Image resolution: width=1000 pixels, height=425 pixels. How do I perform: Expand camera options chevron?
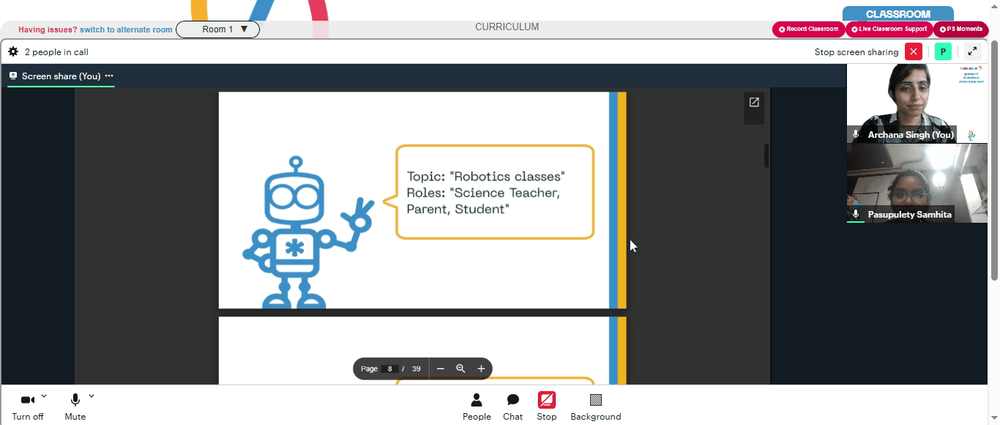44,396
